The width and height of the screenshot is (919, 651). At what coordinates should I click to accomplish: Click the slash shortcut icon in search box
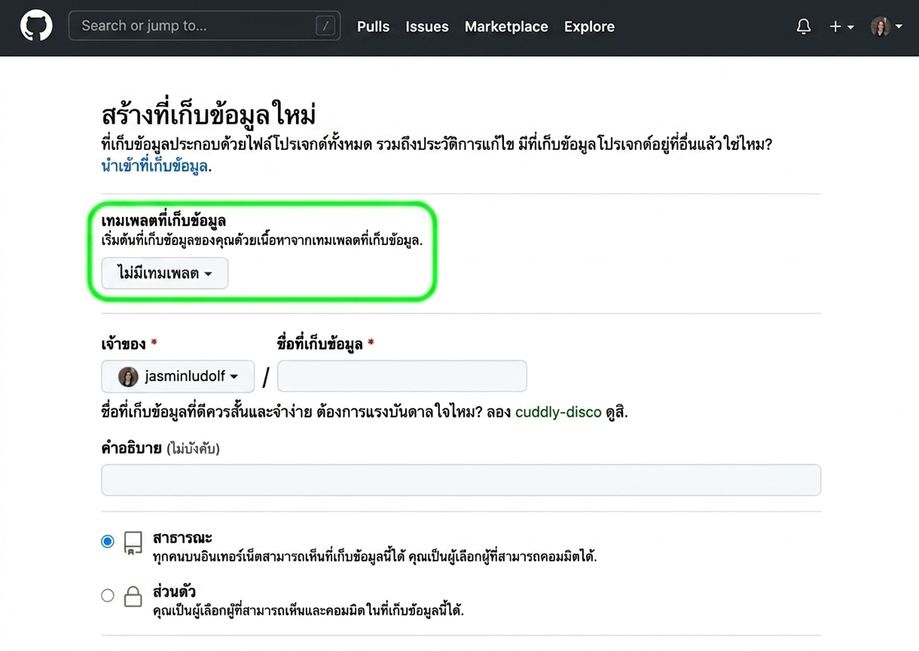pyautogui.click(x=325, y=26)
